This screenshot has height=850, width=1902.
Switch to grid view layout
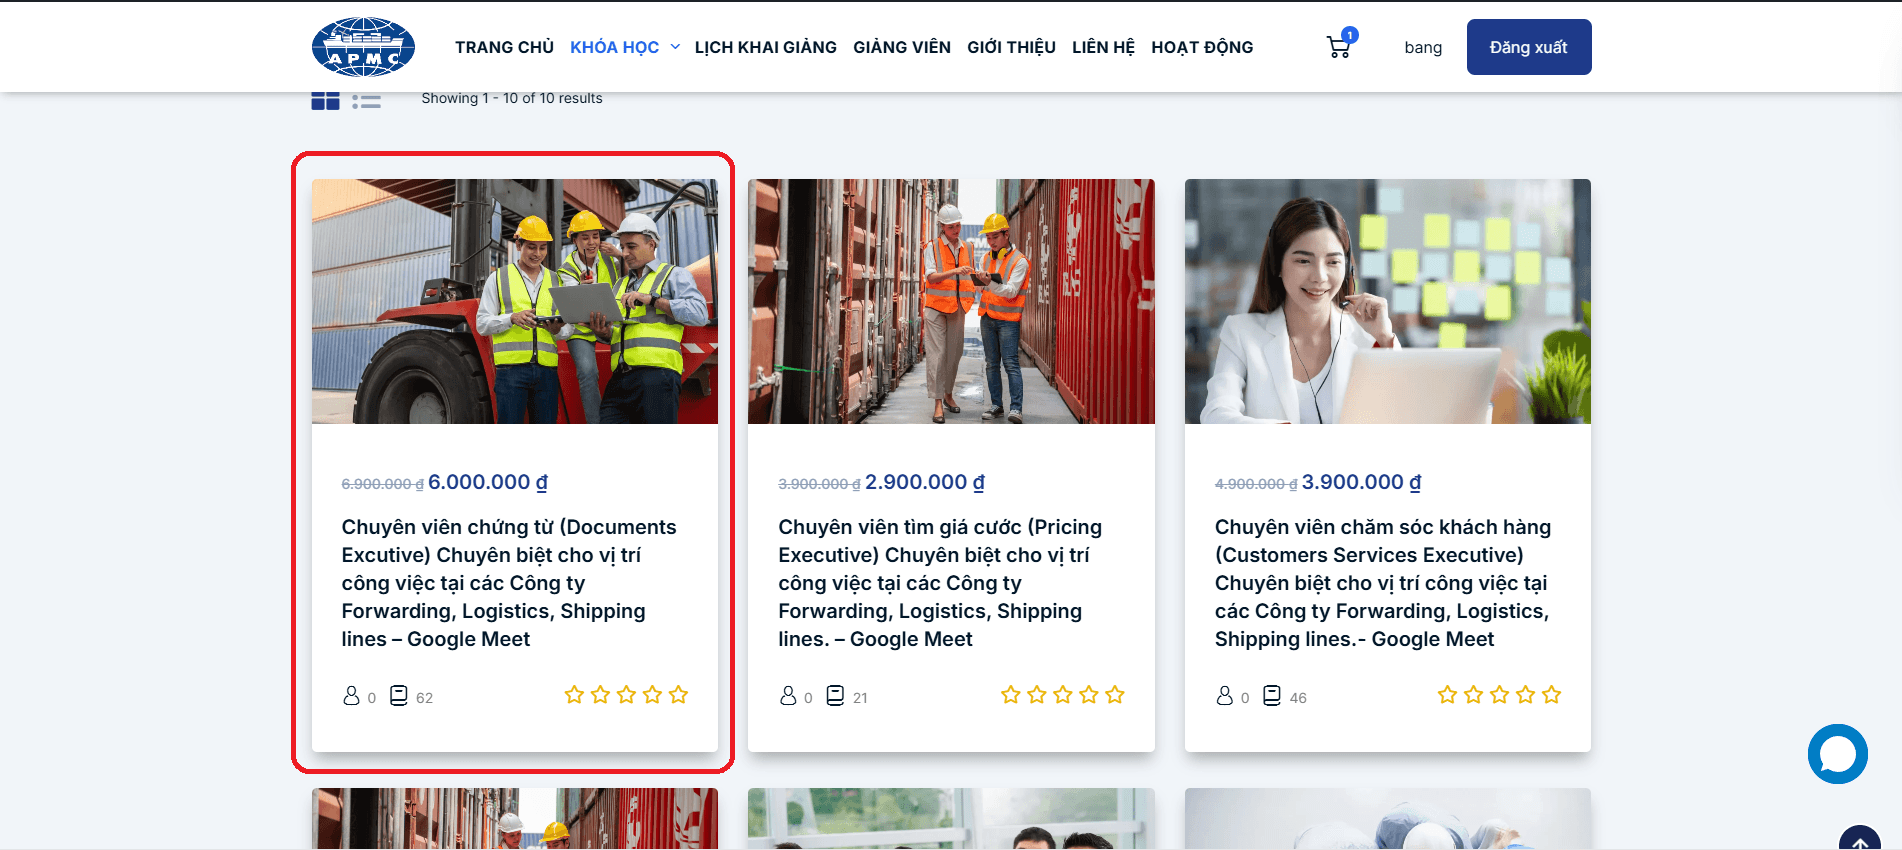pos(325,101)
